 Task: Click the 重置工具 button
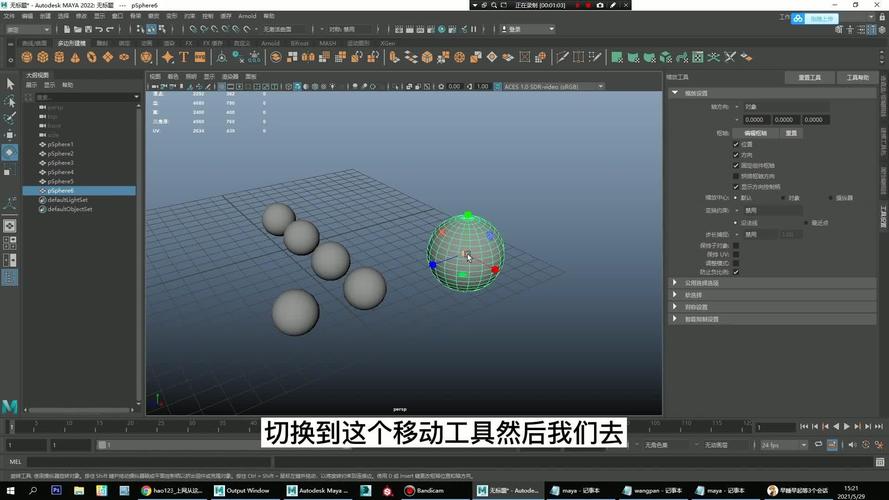coord(809,77)
